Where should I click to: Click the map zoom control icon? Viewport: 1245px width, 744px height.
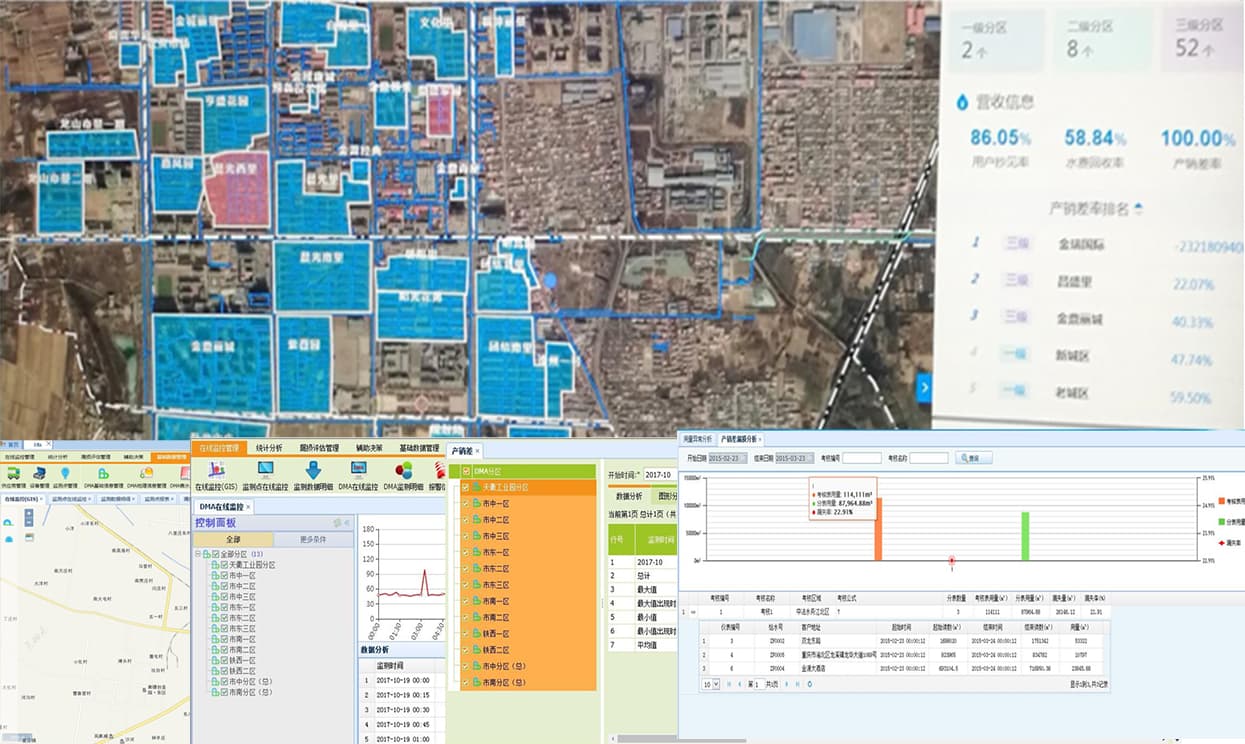[28, 517]
